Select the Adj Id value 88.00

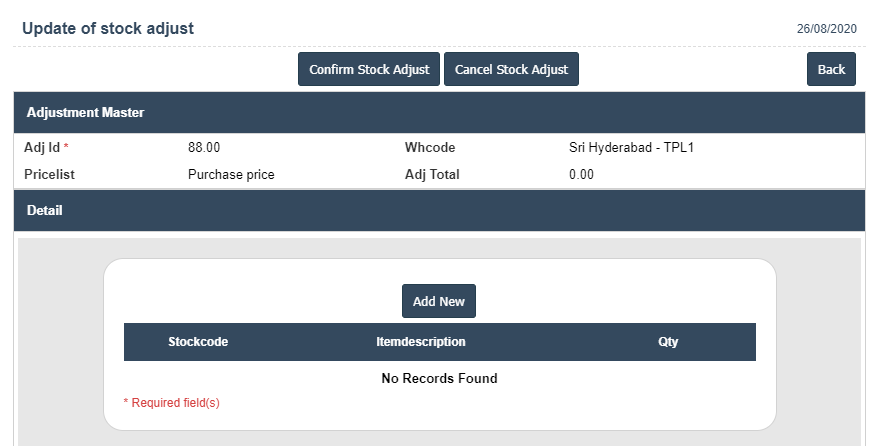click(x=204, y=148)
